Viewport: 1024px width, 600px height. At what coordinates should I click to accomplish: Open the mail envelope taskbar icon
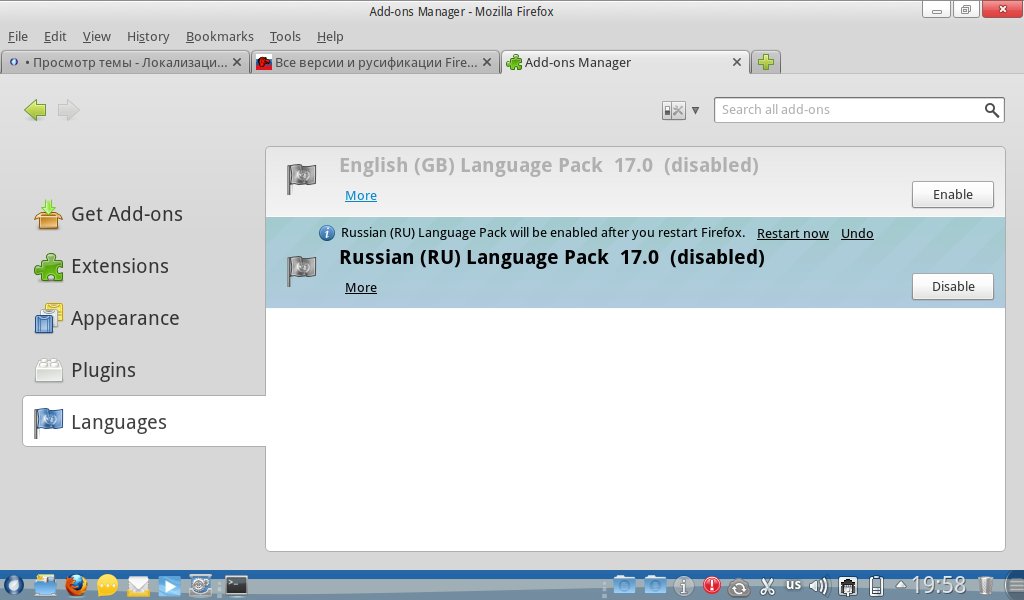tap(138, 586)
